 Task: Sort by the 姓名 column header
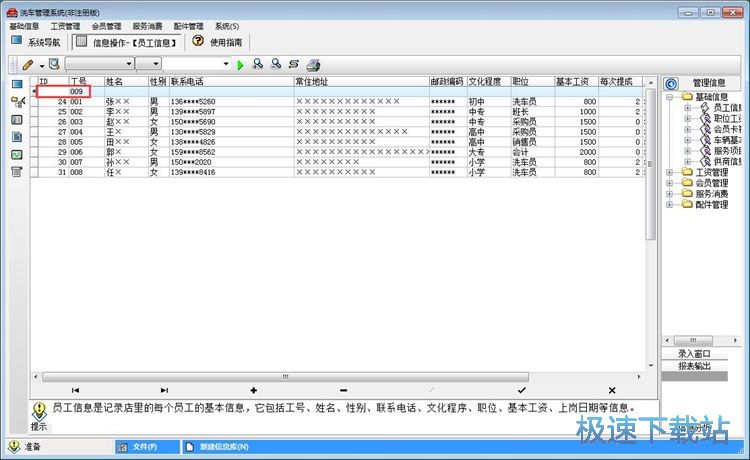tap(126, 82)
